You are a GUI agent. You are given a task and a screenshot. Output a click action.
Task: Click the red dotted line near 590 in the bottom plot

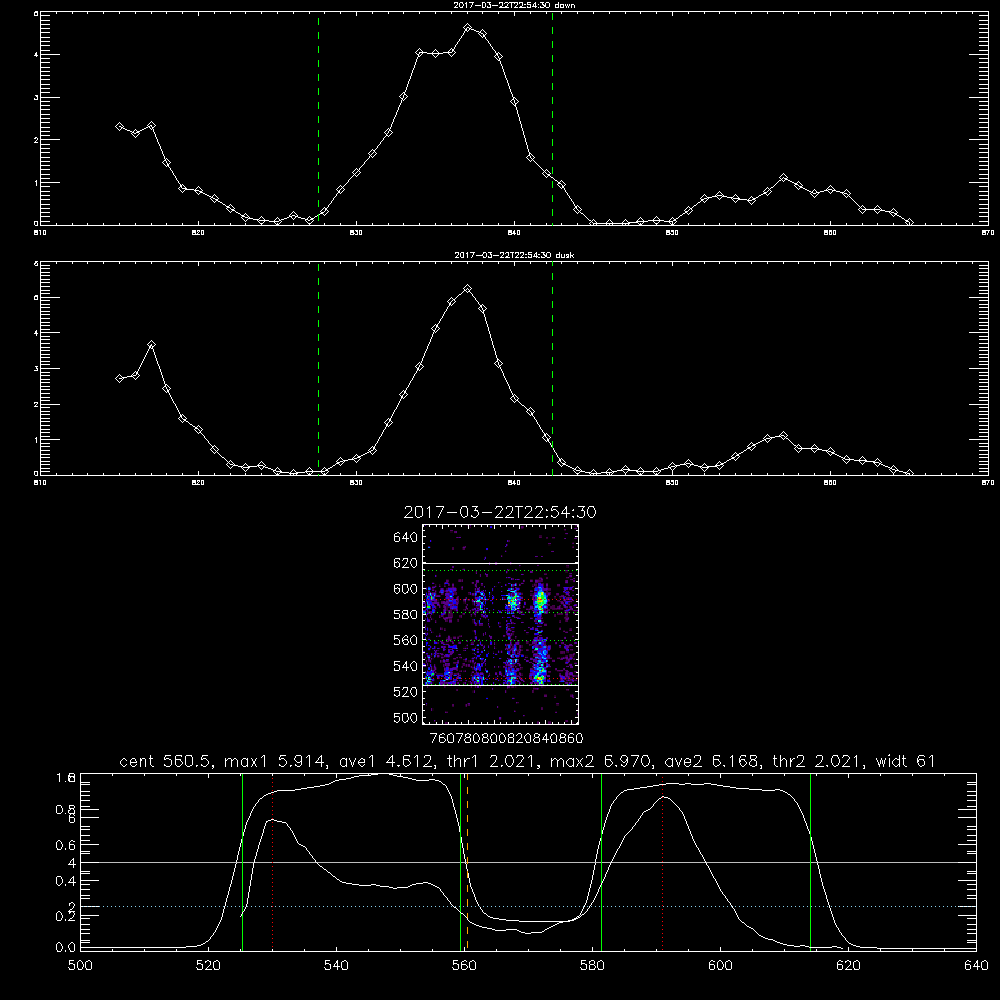pos(663,862)
